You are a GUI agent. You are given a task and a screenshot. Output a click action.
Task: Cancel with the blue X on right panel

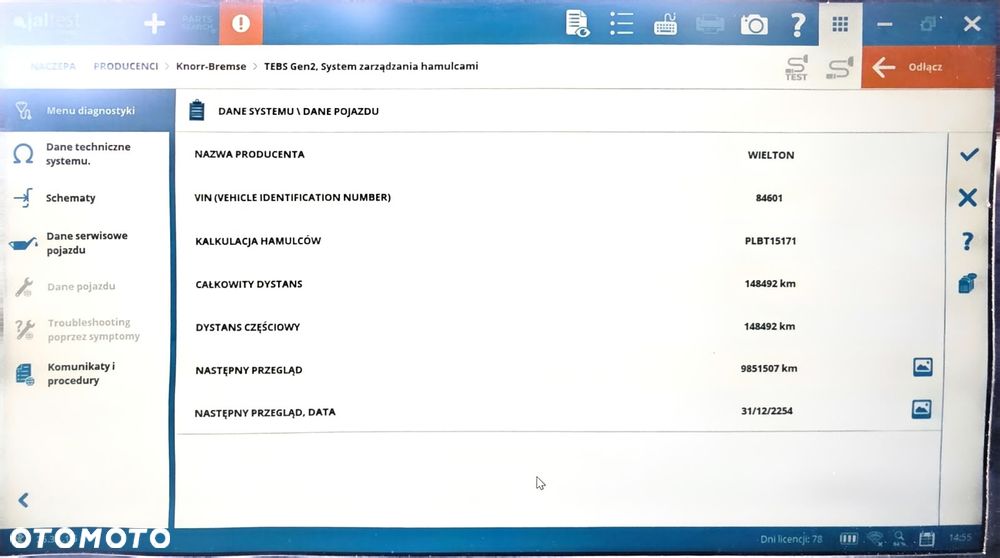click(967, 198)
